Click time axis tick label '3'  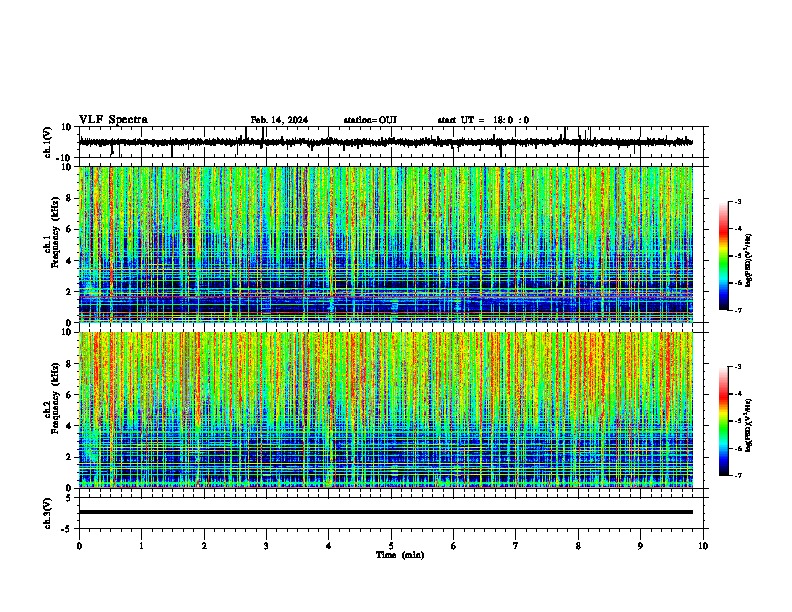point(266,546)
